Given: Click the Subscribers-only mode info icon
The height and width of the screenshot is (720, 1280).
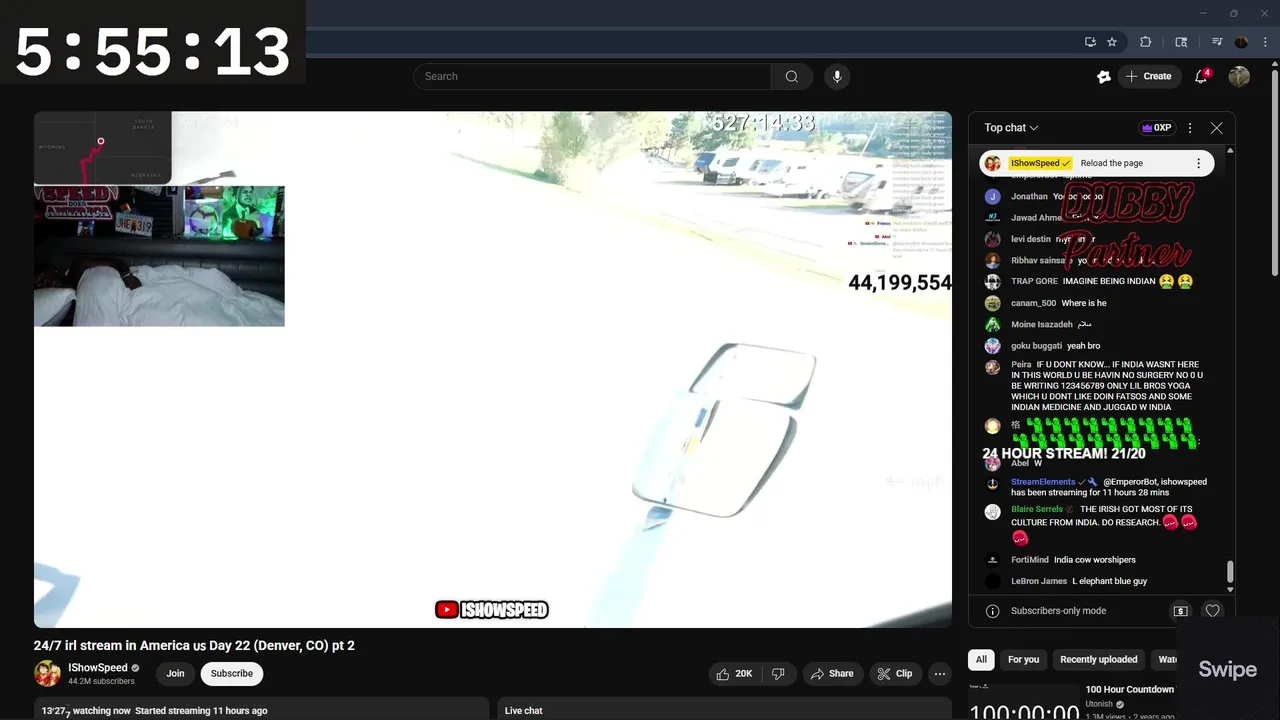Looking at the screenshot, I should [992, 611].
